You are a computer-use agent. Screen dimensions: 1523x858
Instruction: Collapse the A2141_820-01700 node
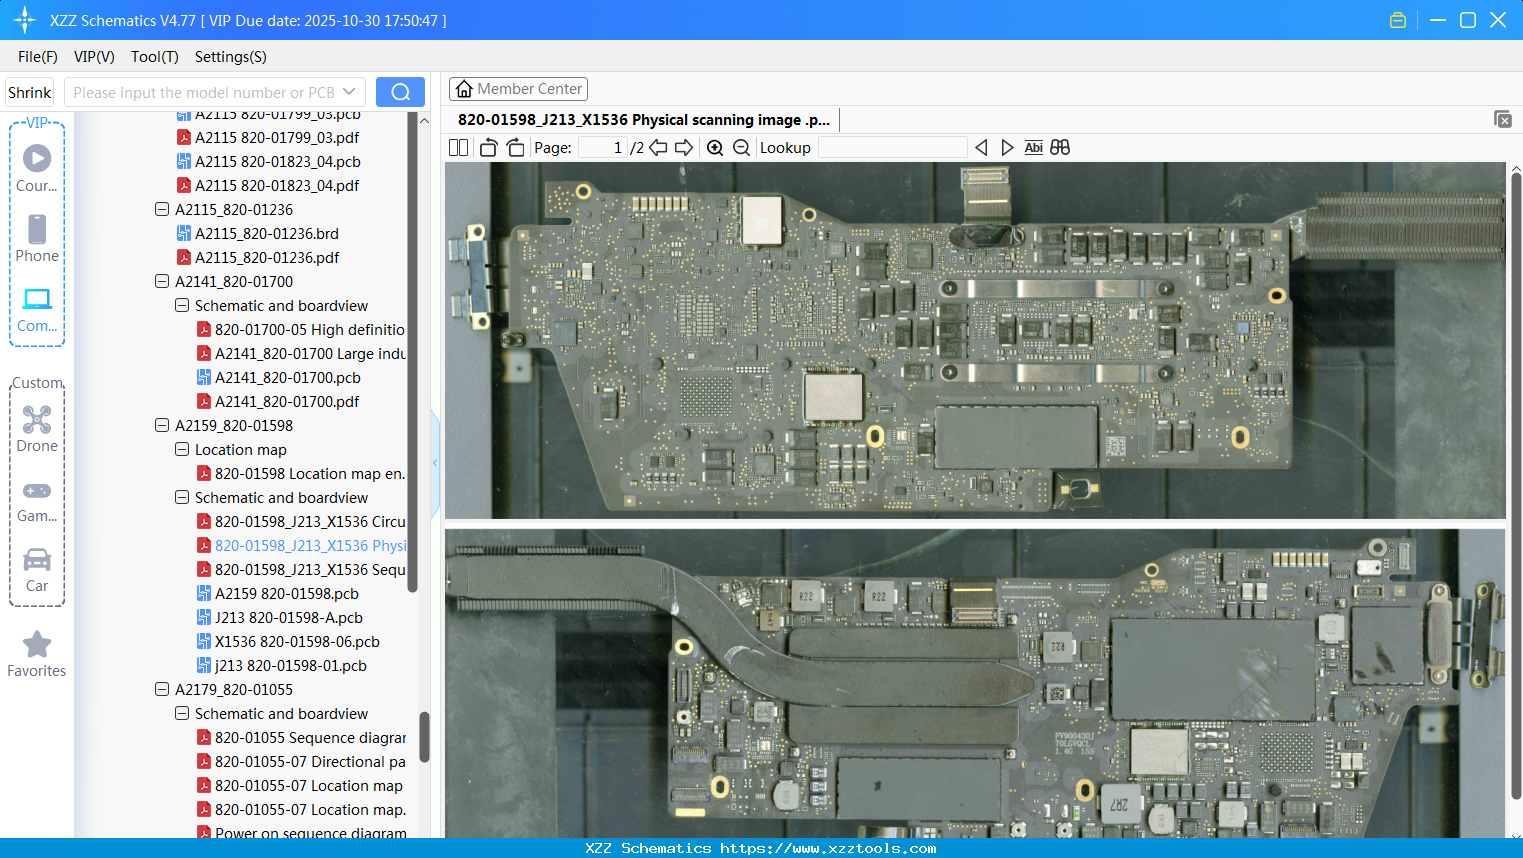pos(162,281)
